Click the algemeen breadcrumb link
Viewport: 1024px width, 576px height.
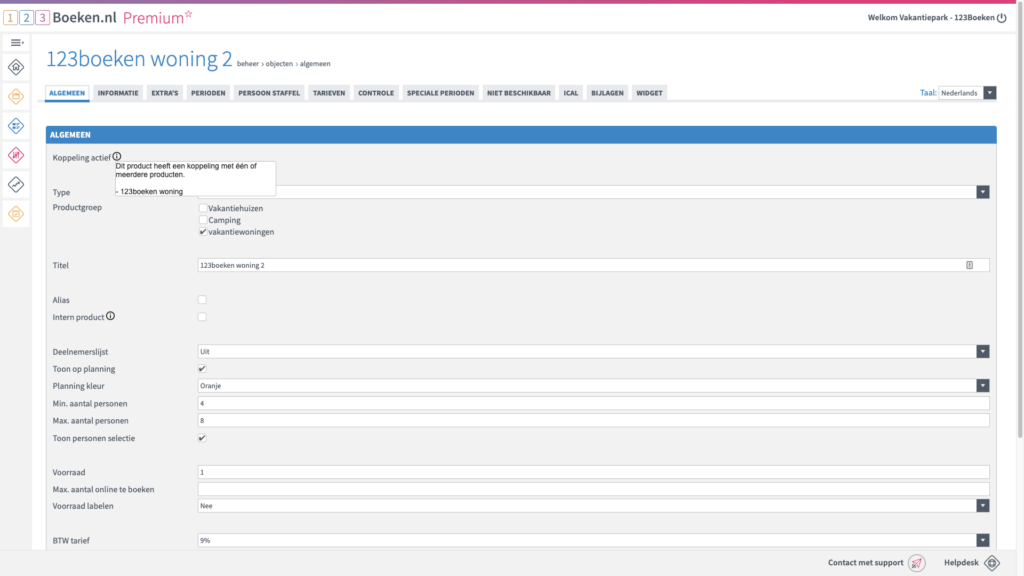point(315,64)
